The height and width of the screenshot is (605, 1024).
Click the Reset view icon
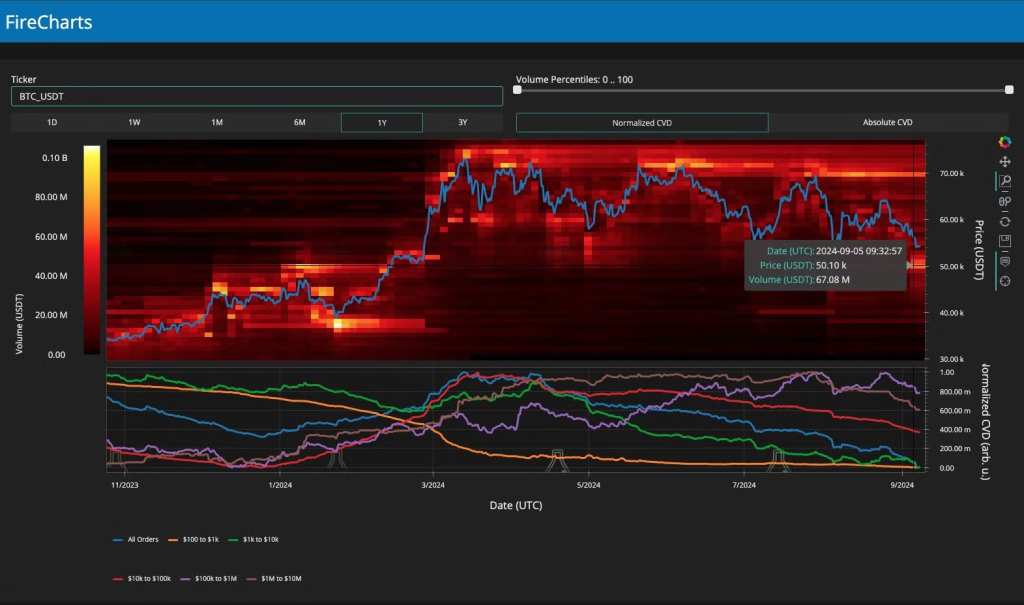coord(1005,221)
